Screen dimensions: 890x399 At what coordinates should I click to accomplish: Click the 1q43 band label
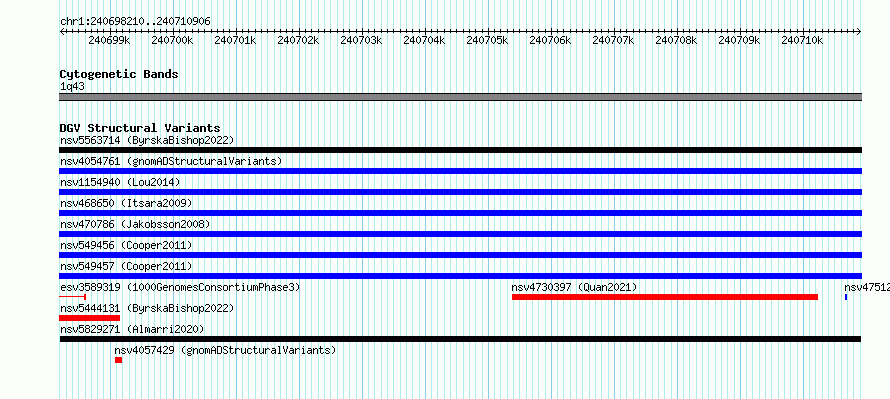[72, 87]
